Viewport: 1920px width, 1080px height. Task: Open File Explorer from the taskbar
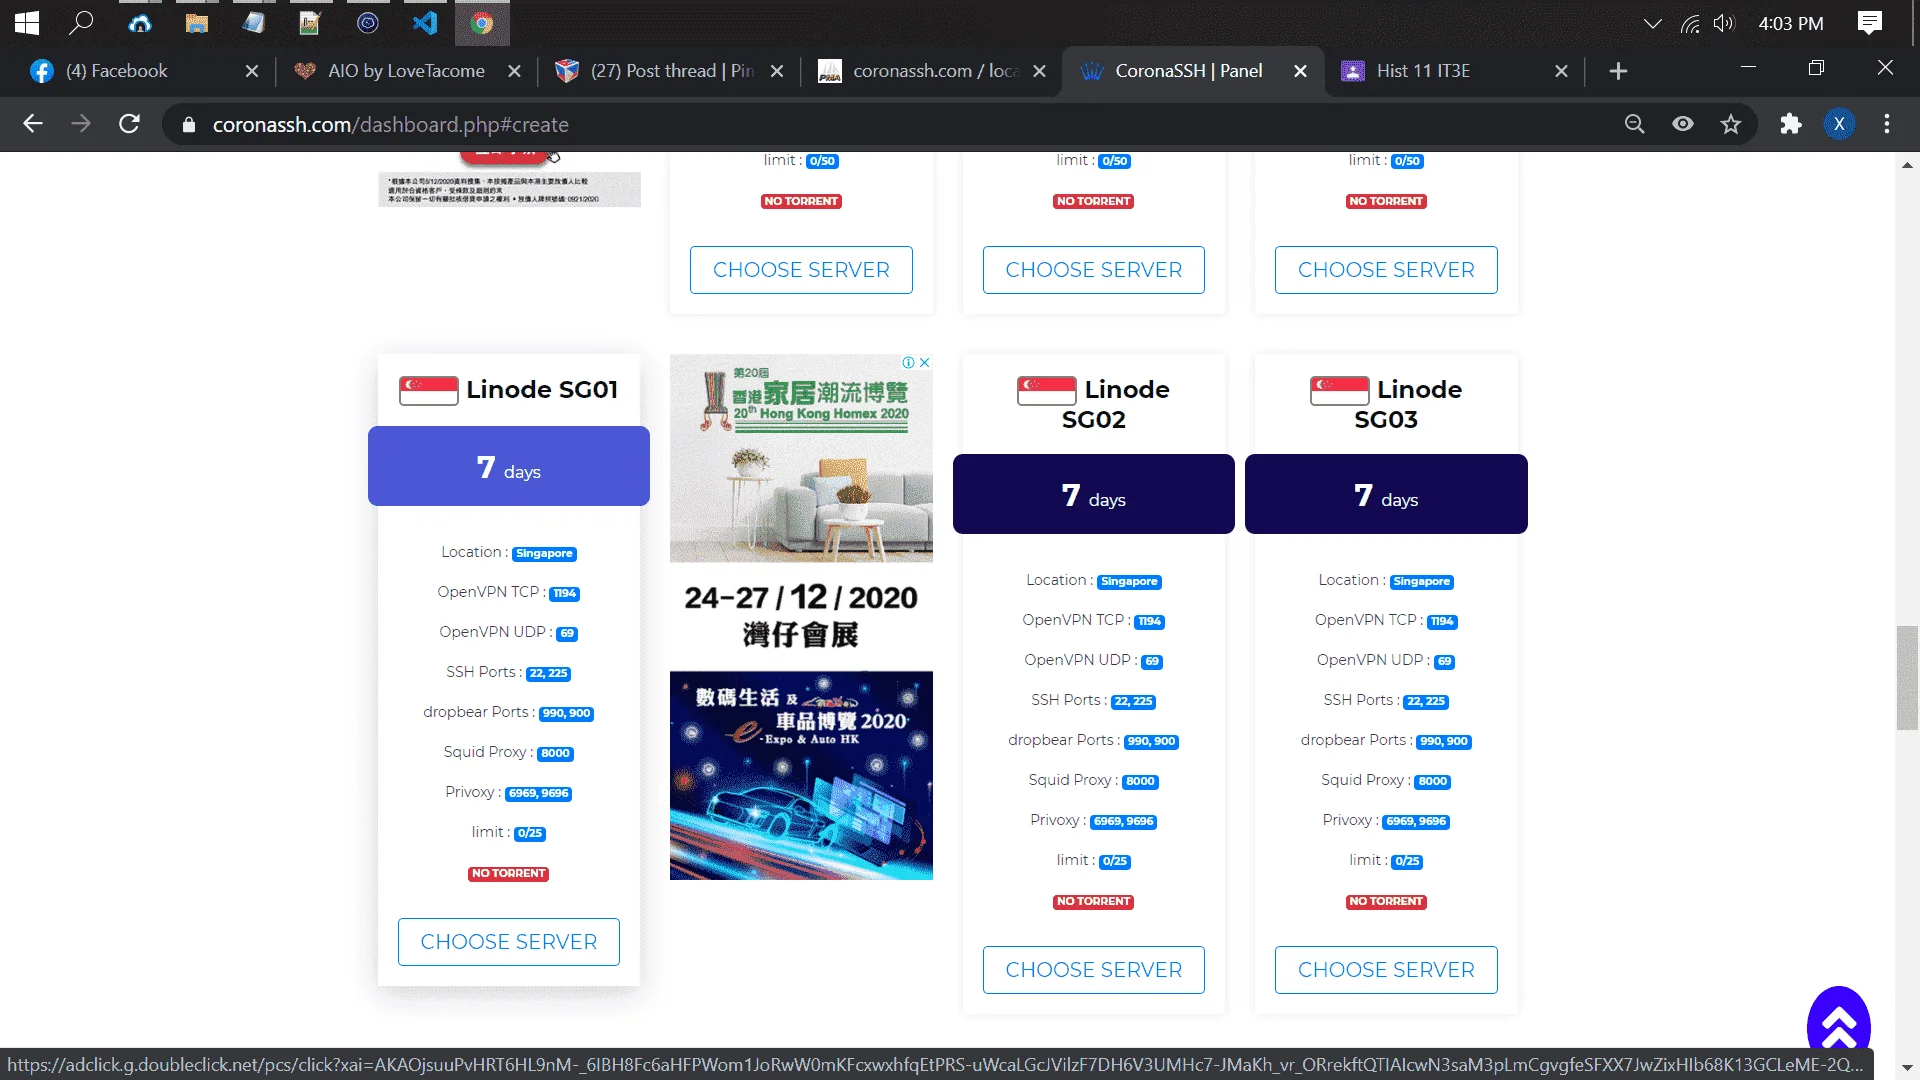point(196,23)
